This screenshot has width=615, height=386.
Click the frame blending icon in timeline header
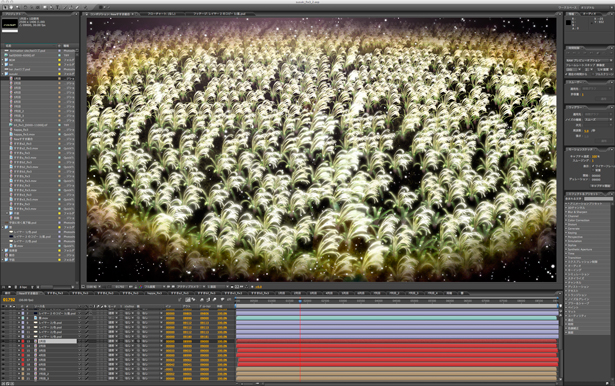(208, 300)
